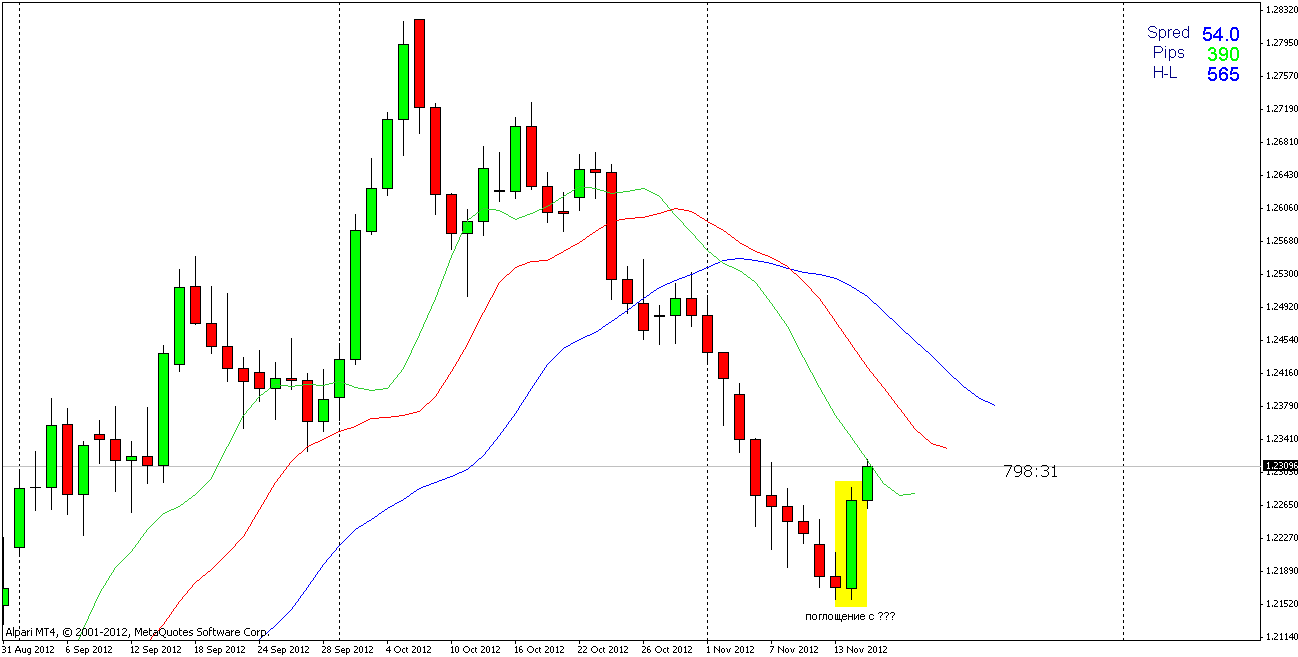Click the 22 Oct 2012 date label

[x=603, y=649]
